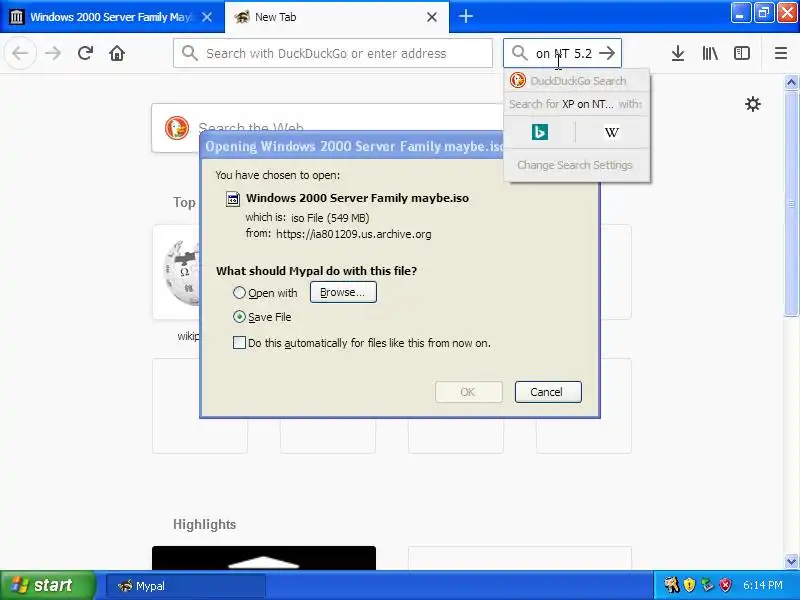This screenshot has height=600, width=800.
Task: Toggle the sidebar icon in toolbar
Action: click(x=742, y=53)
